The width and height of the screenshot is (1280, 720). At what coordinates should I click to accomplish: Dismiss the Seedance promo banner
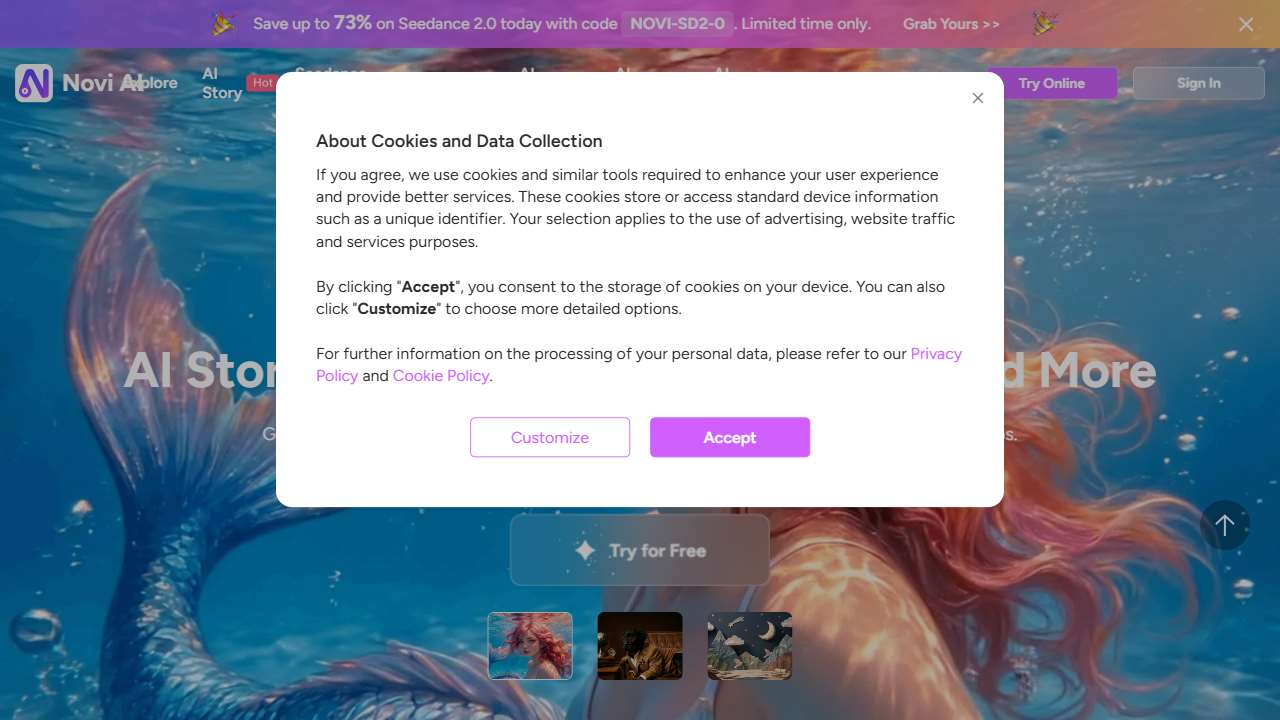pyautogui.click(x=1246, y=24)
